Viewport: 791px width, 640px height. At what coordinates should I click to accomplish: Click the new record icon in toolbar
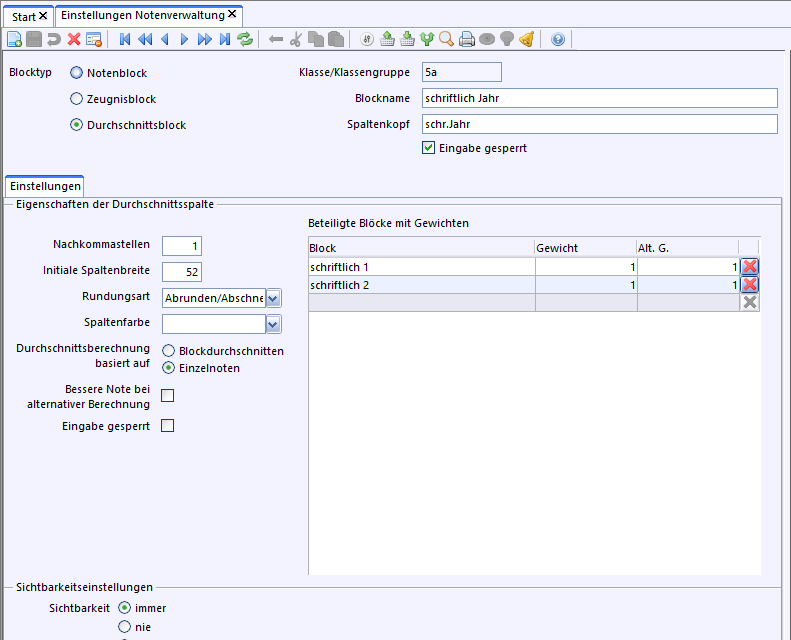pyautogui.click(x=14, y=39)
